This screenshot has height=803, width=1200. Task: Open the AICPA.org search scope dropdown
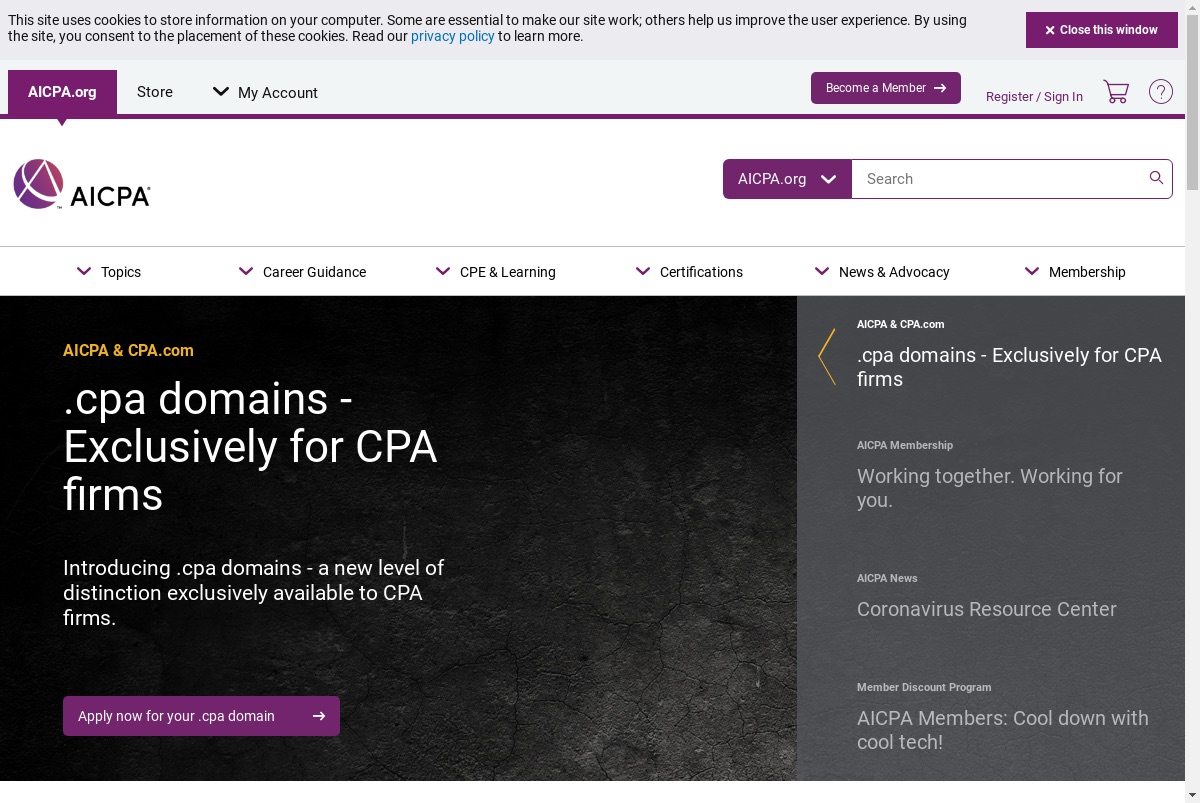(x=787, y=179)
